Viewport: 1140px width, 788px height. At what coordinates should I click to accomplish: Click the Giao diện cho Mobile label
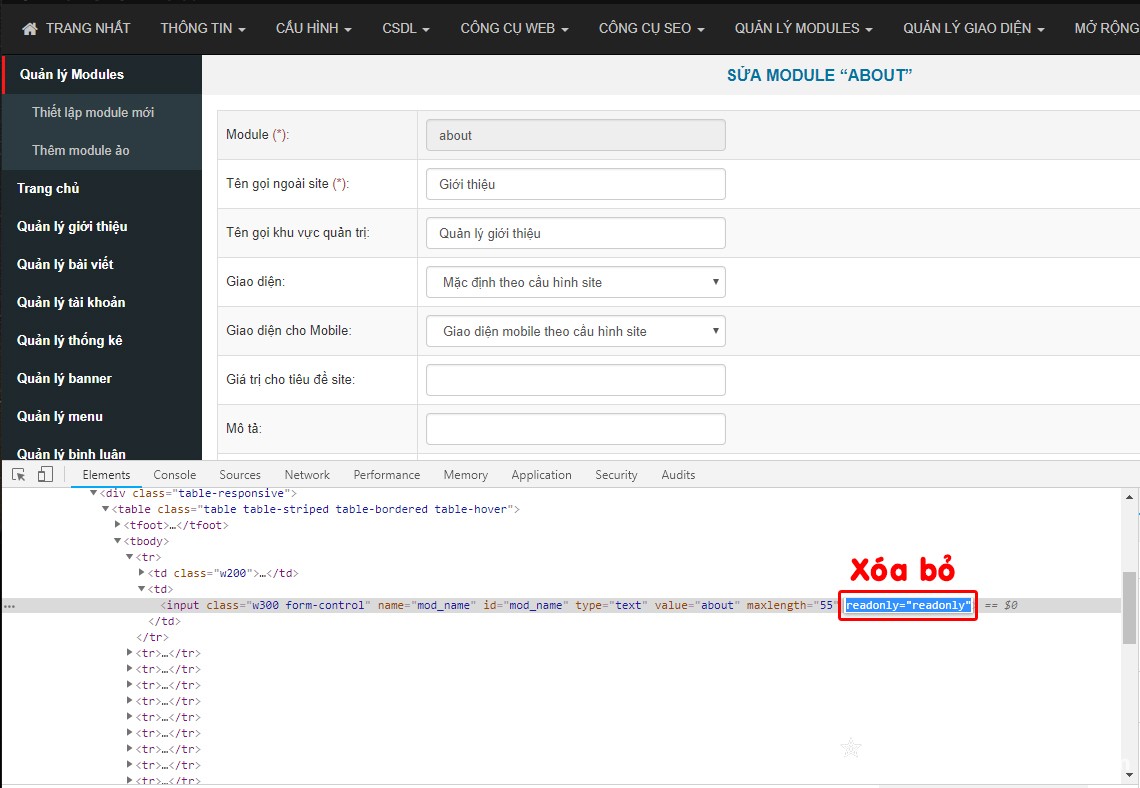point(289,331)
